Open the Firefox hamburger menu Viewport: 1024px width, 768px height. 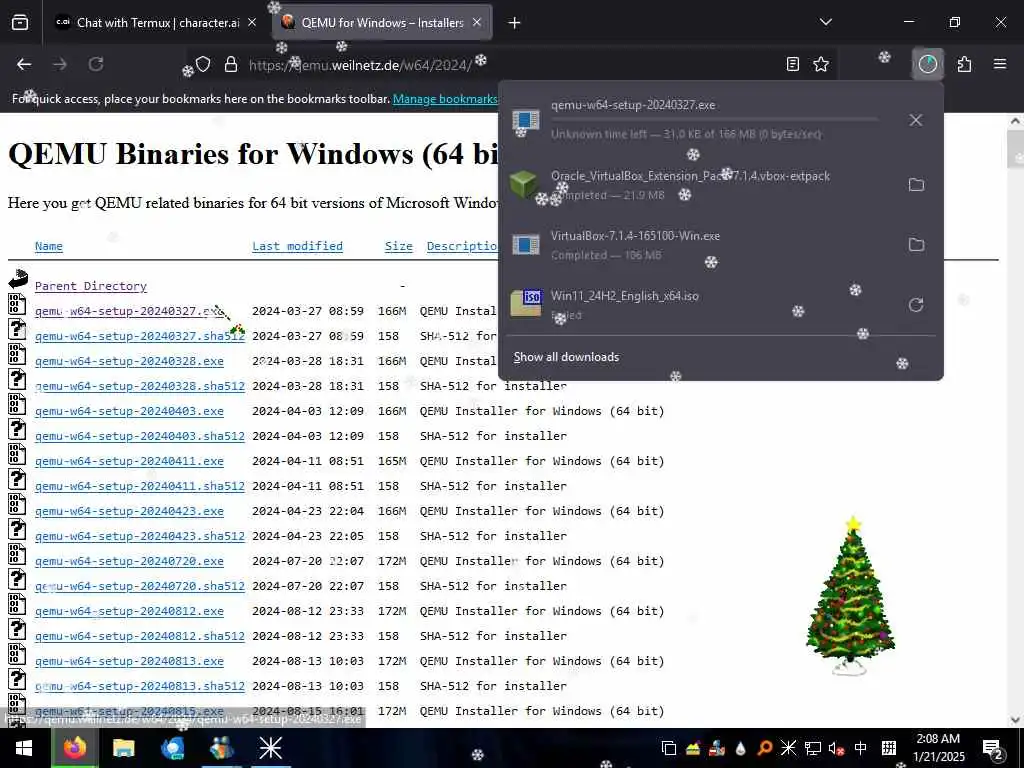click(x=1000, y=64)
